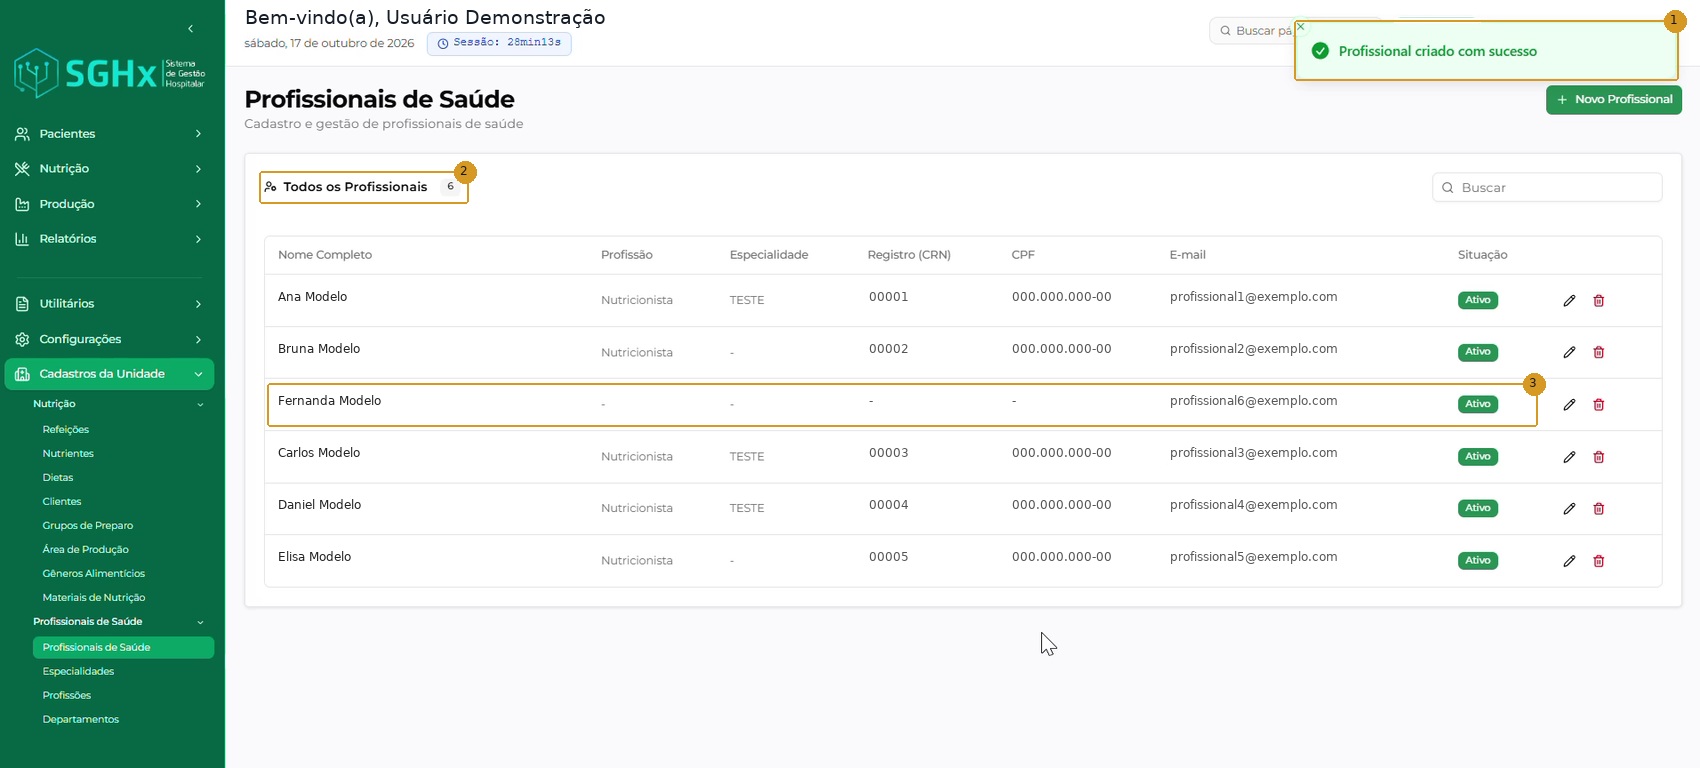The image size is (1700, 768).
Task: Collapse the Cadastros da Unidade chevron
Action: coord(198,374)
